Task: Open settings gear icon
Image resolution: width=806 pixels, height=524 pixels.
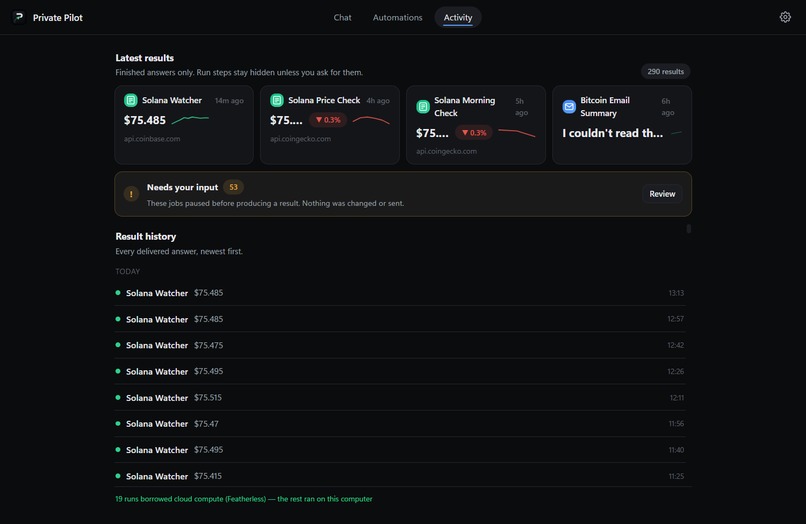Action: [785, 17]
